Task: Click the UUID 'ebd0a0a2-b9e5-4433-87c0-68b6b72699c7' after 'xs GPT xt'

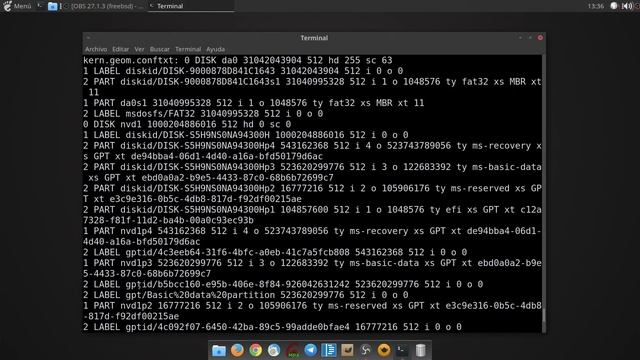Action: (x=238, y=178)
